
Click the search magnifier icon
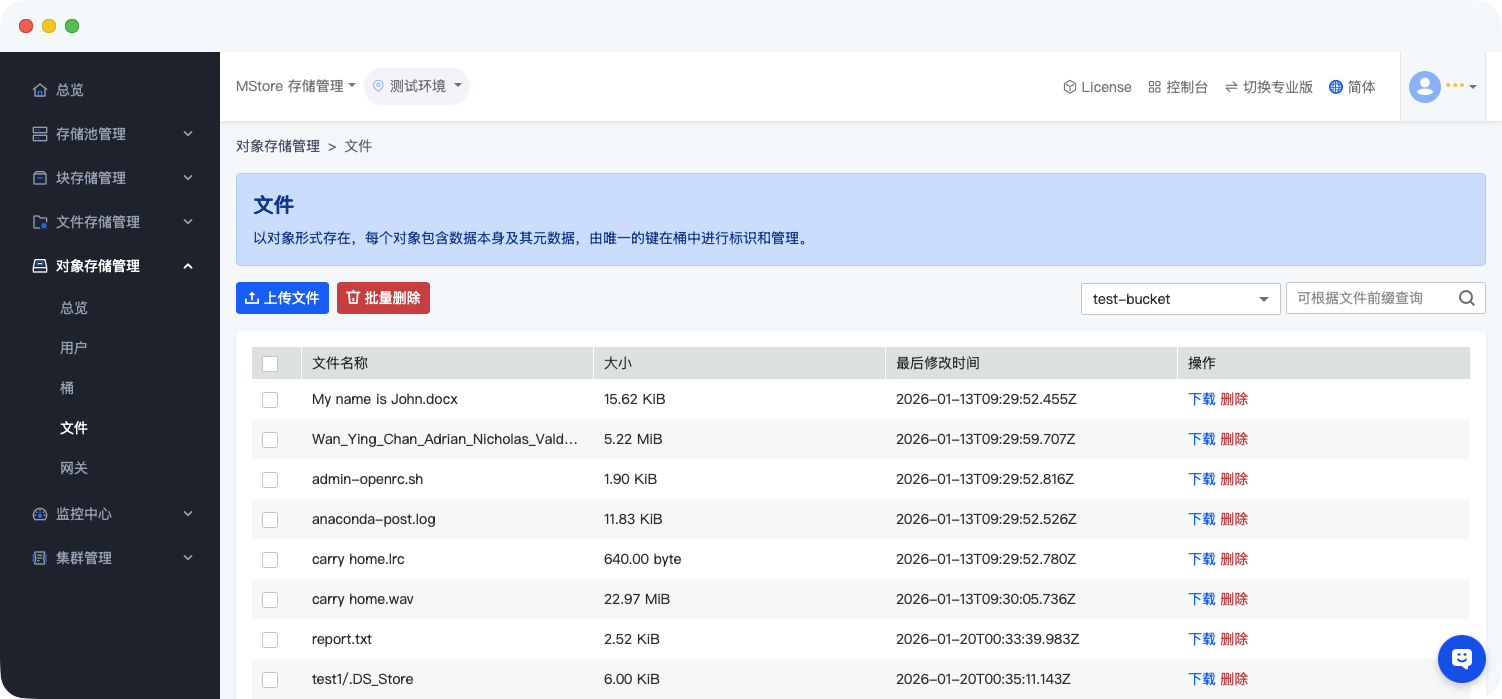[x=1466, y=298]
